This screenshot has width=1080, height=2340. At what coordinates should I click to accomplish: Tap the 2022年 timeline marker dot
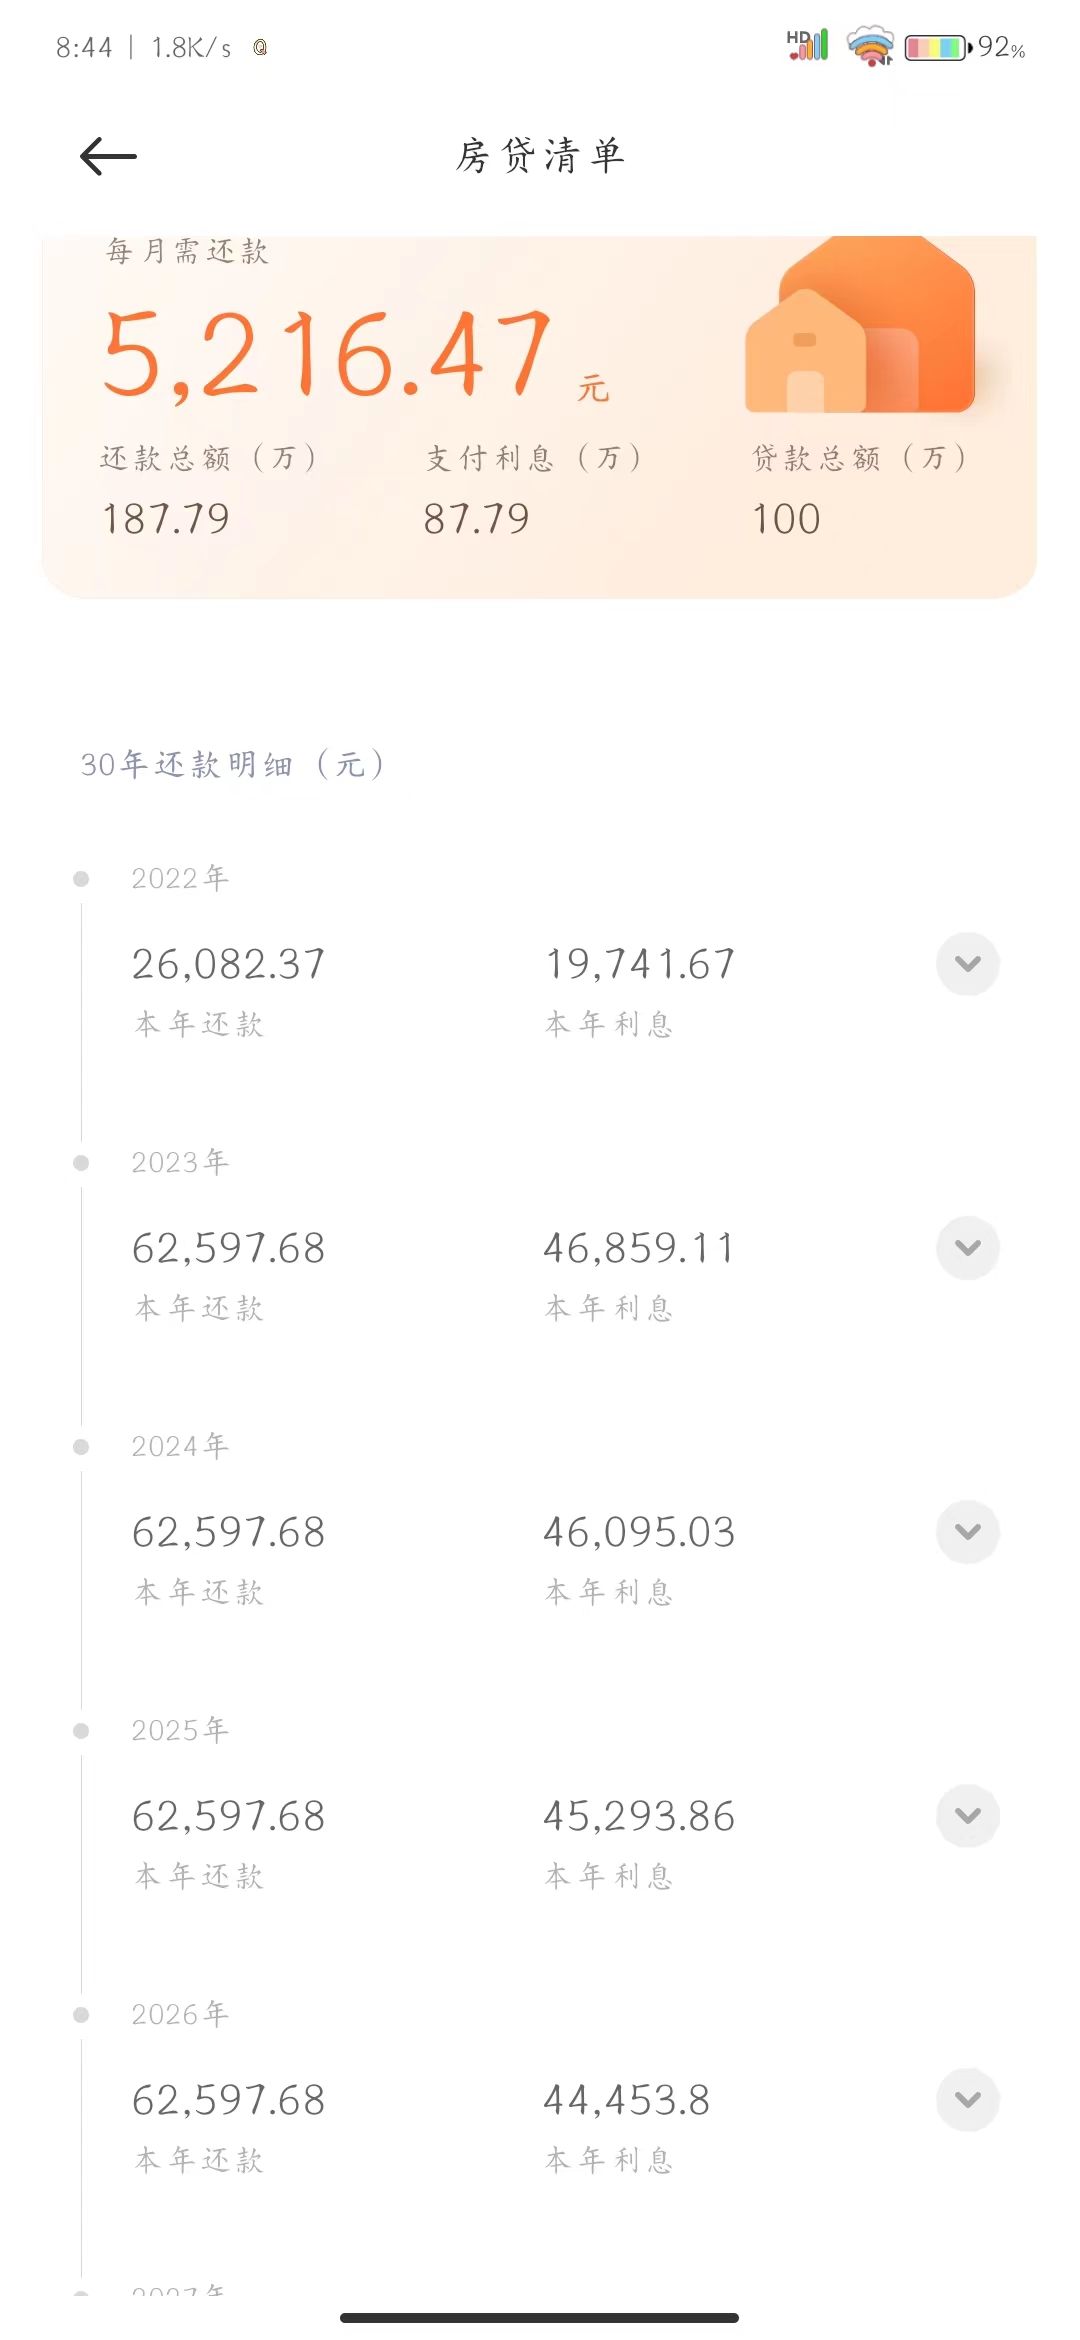click(x=81, y=879)
